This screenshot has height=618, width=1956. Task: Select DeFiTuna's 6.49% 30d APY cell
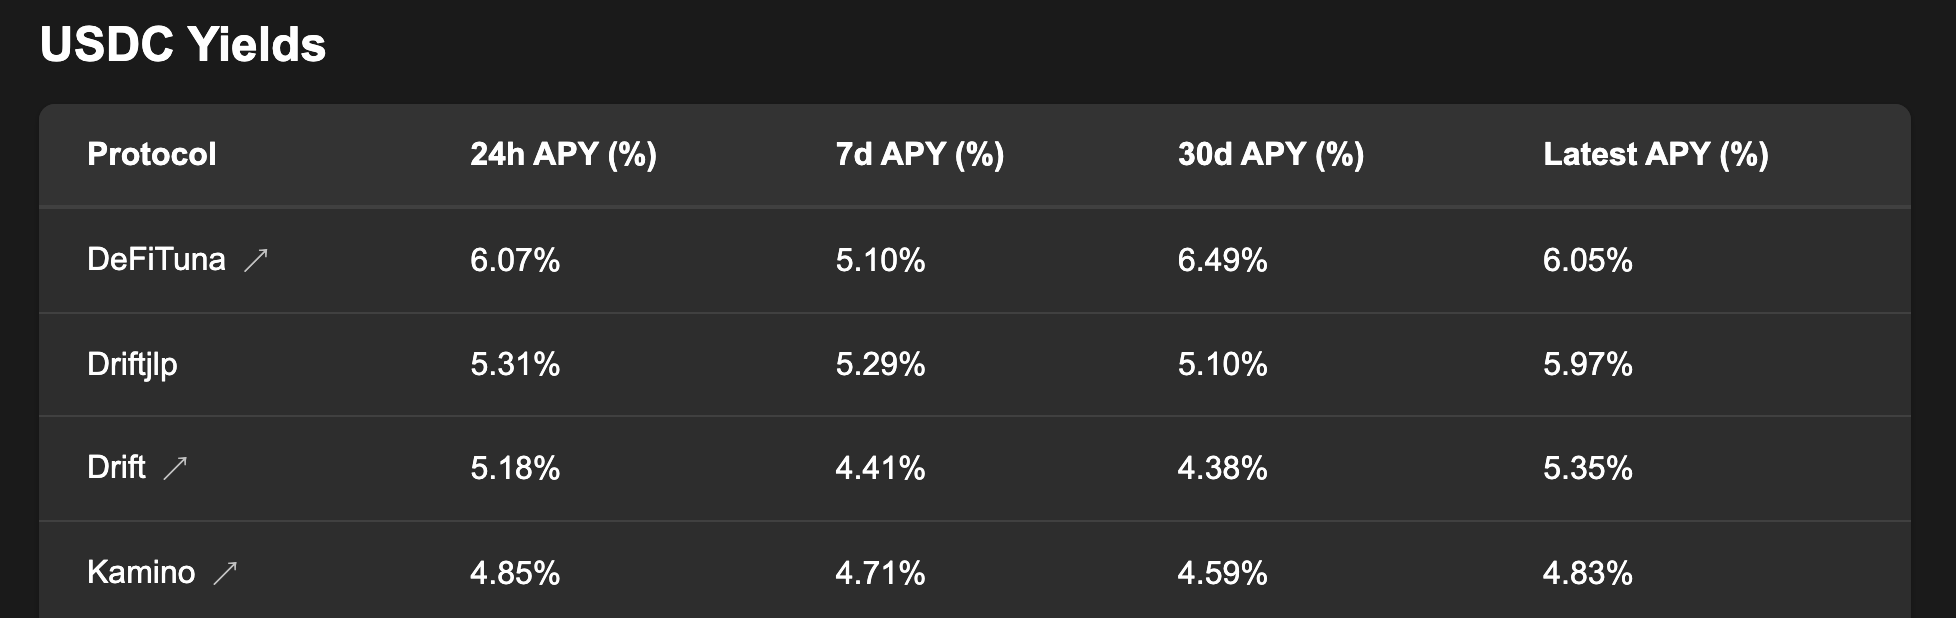coord(1223,259)
